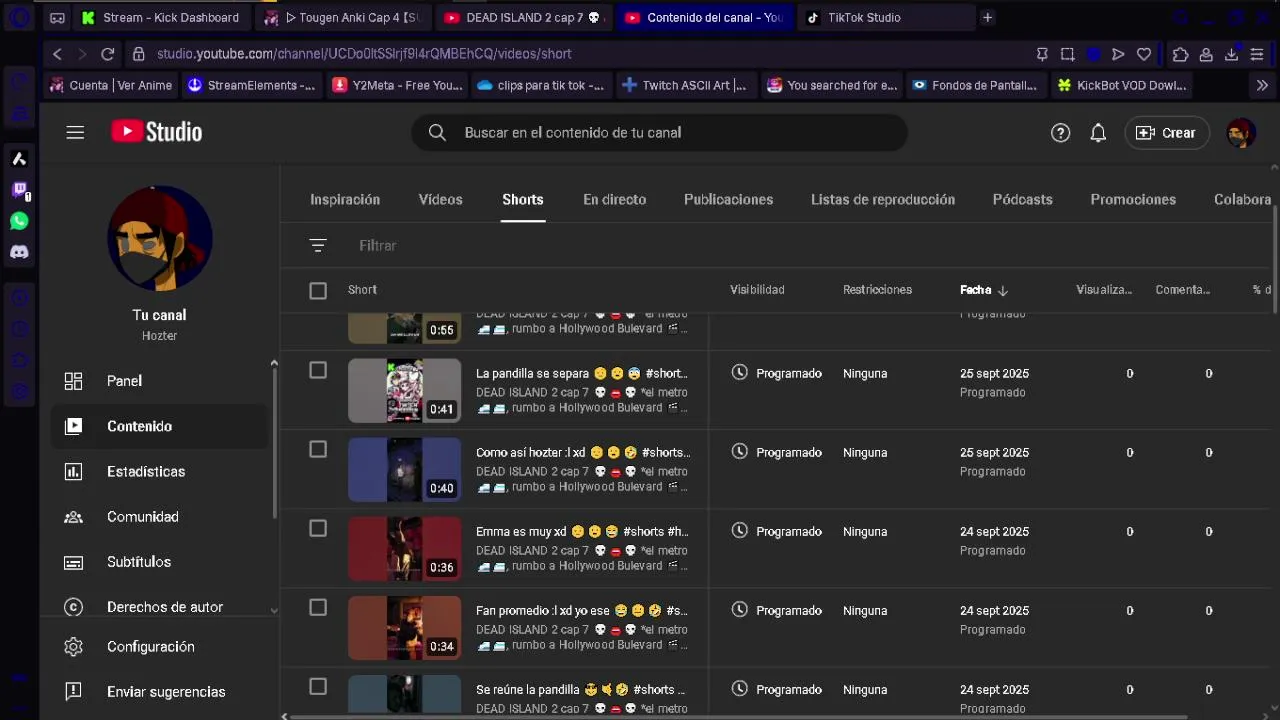Open Derechos de autor in the sidebar
Screen dimensions: 1280x720
click(160, 607)
